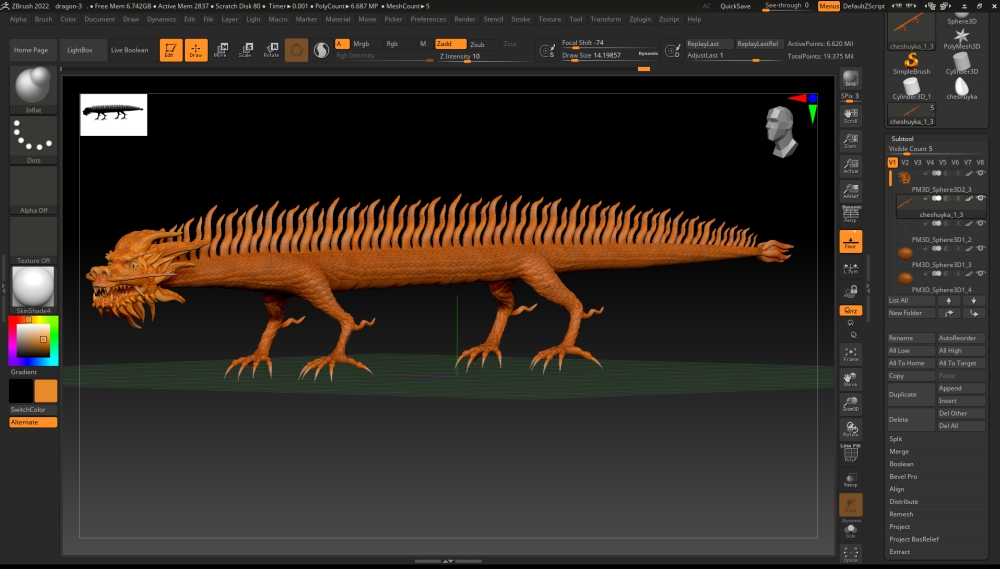
Task: Click the color picker square
Action: 33,341
